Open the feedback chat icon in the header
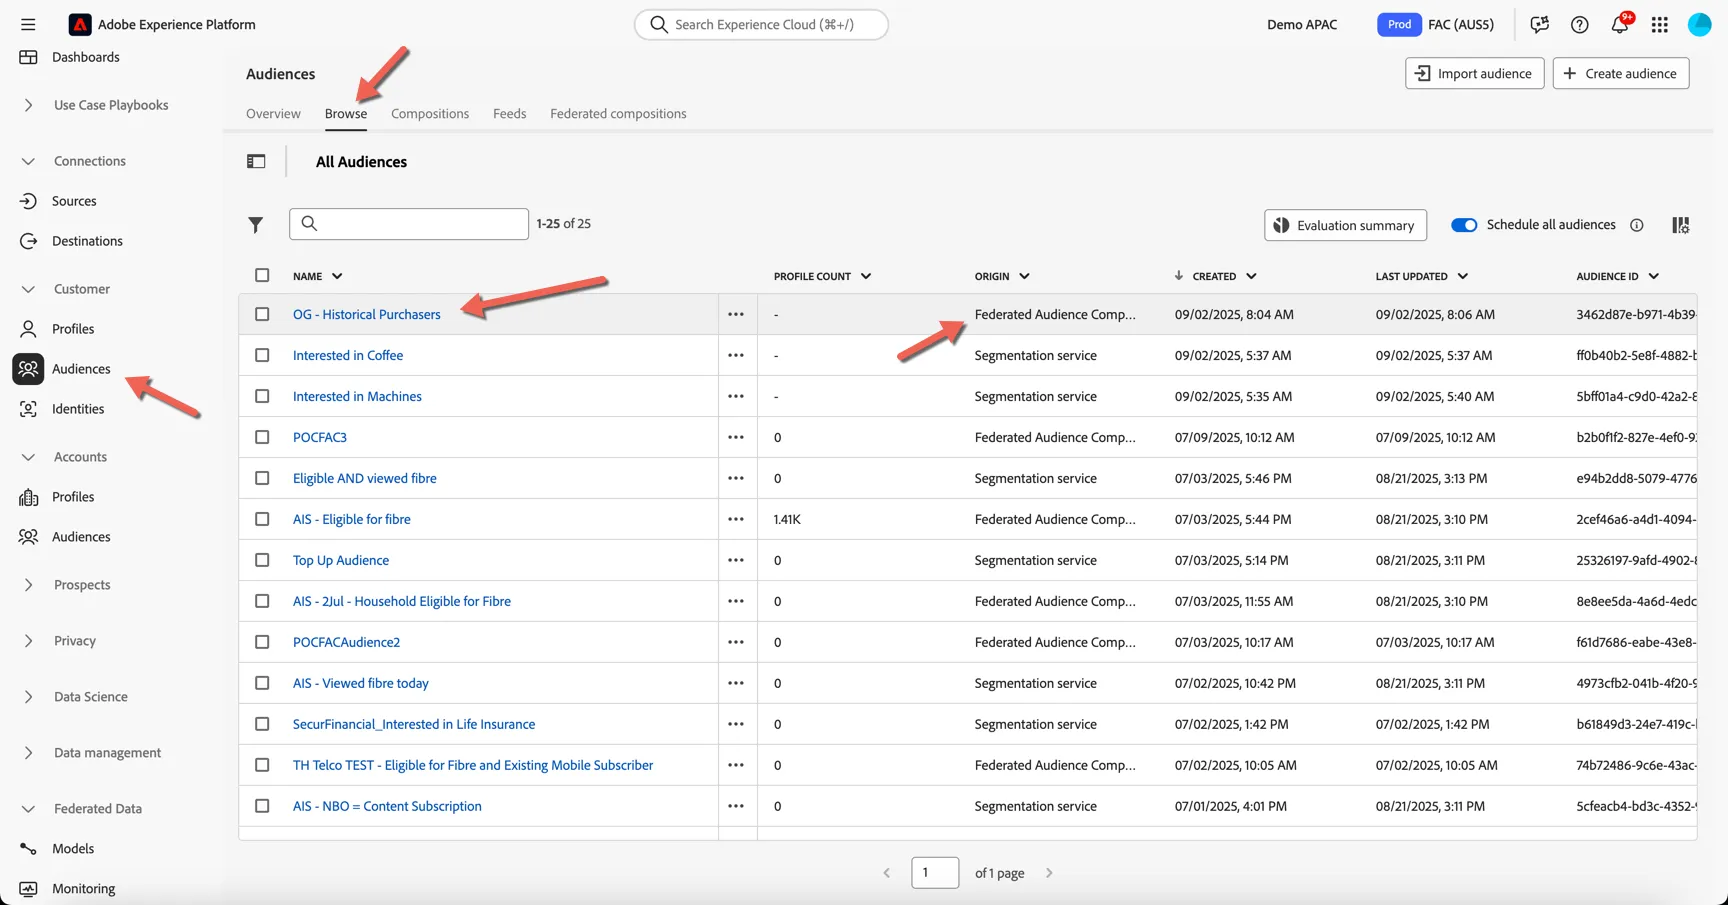 tap(1540, 24)
